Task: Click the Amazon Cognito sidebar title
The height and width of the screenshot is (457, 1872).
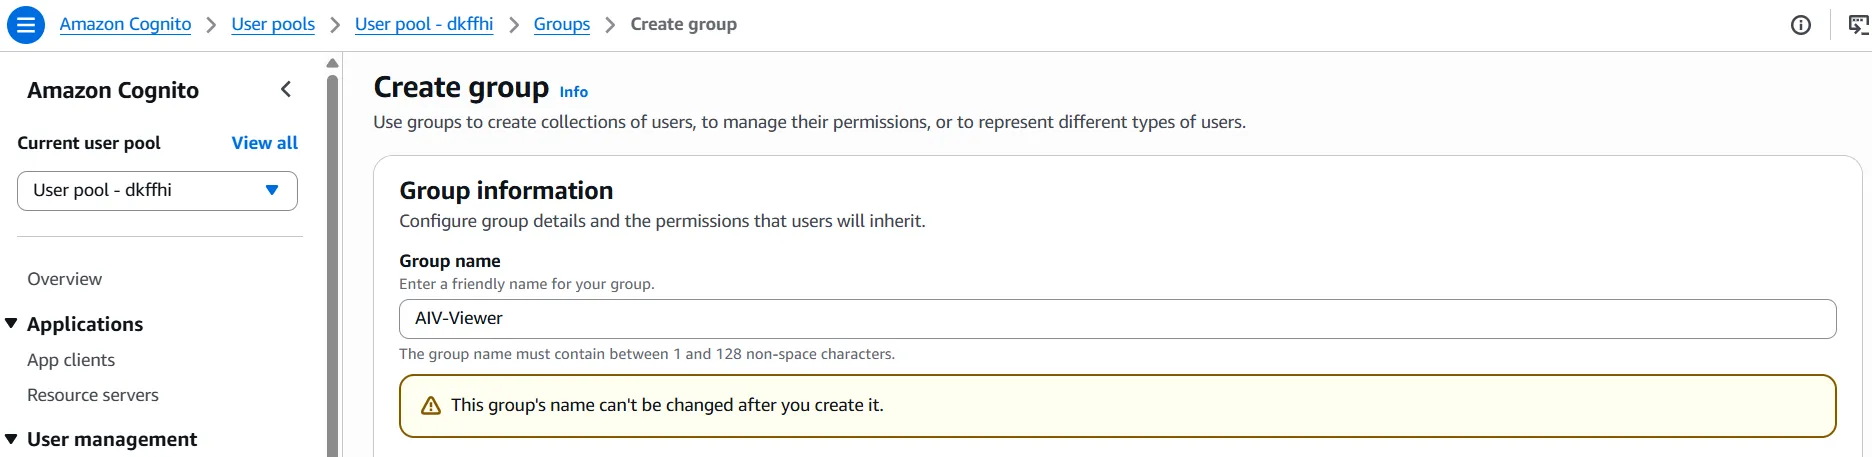Action: click(x=113, y=90)
